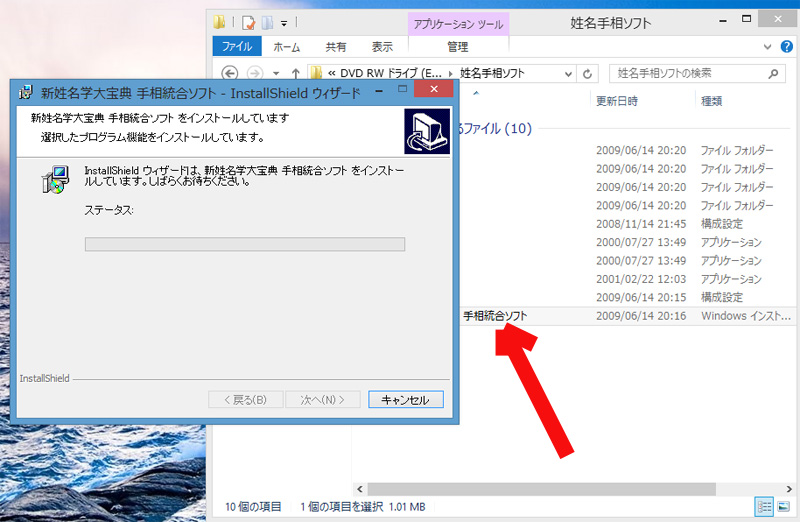The width and height of the screenshot is (800, 522).
Task: Click the DVD RW ドライブ breadcrumb
Action: point(391,73)
